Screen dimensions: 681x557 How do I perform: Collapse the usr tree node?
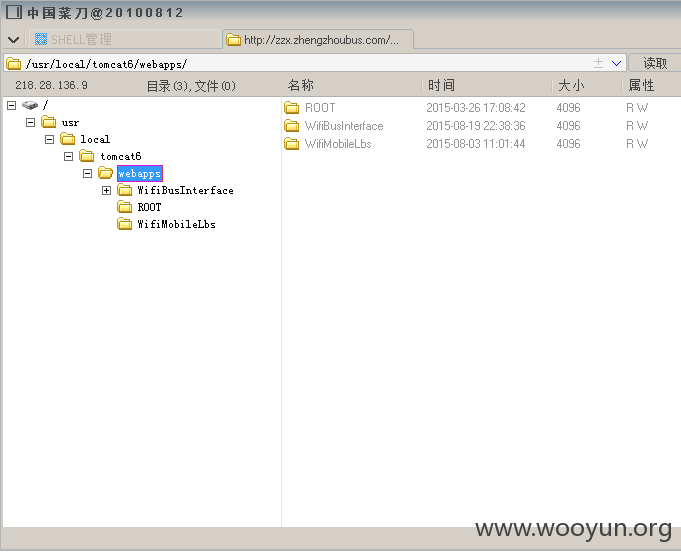30,123
